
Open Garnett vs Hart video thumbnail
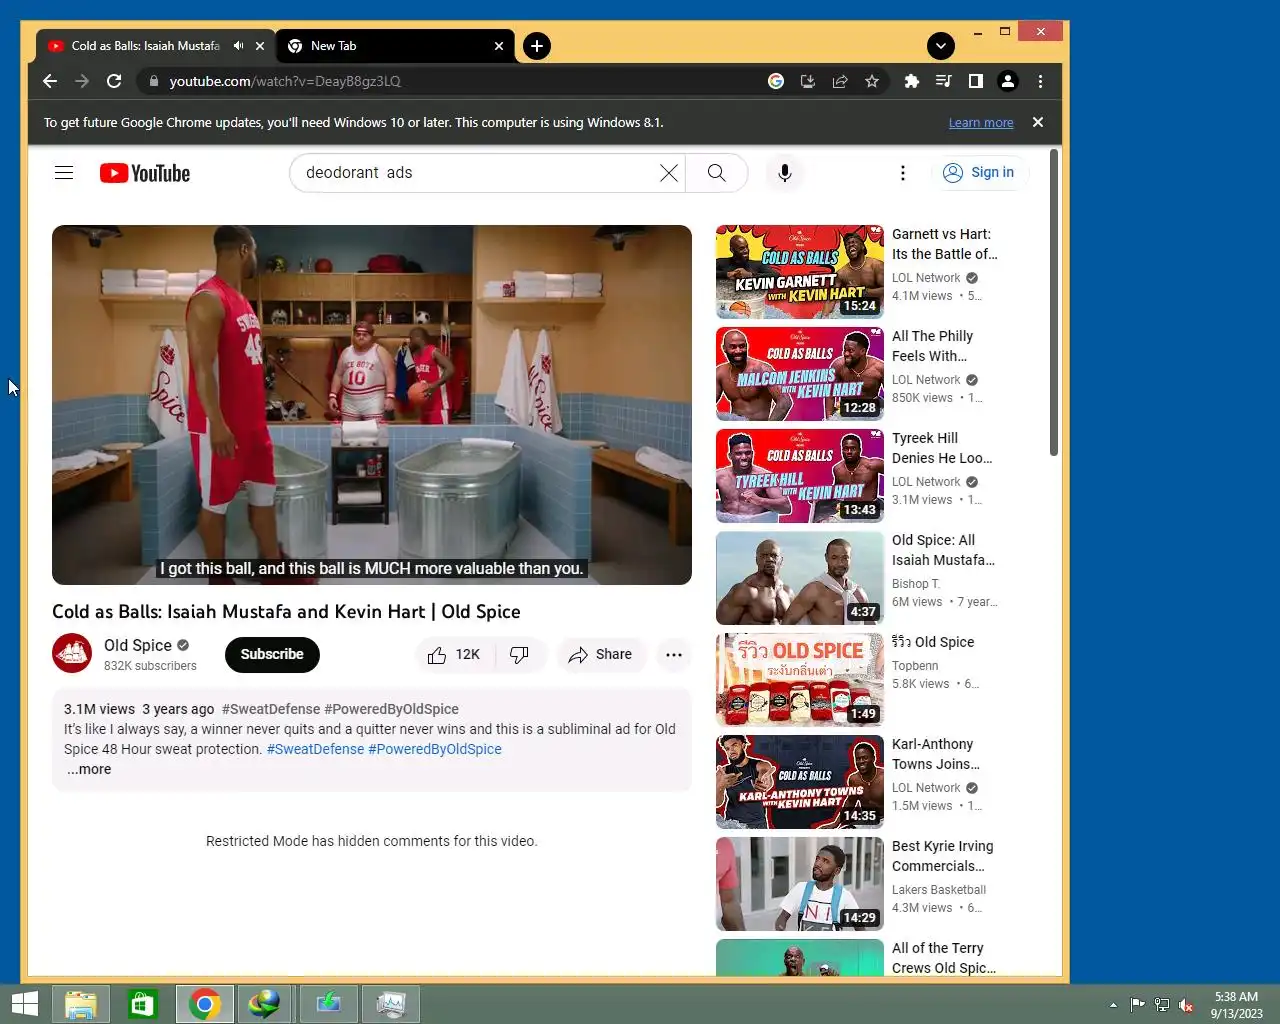click(800, 272)
